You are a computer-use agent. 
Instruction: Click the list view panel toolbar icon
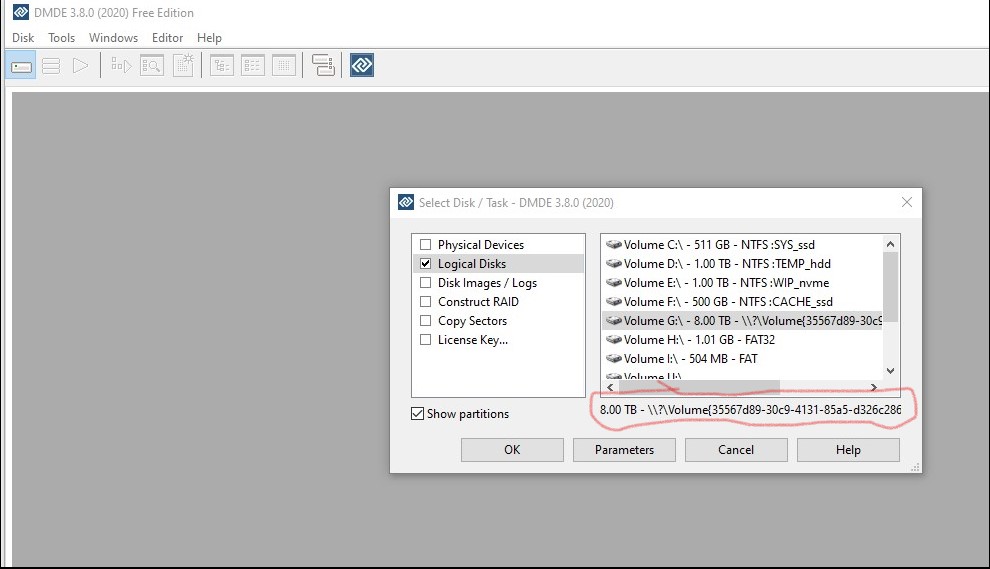253,66
